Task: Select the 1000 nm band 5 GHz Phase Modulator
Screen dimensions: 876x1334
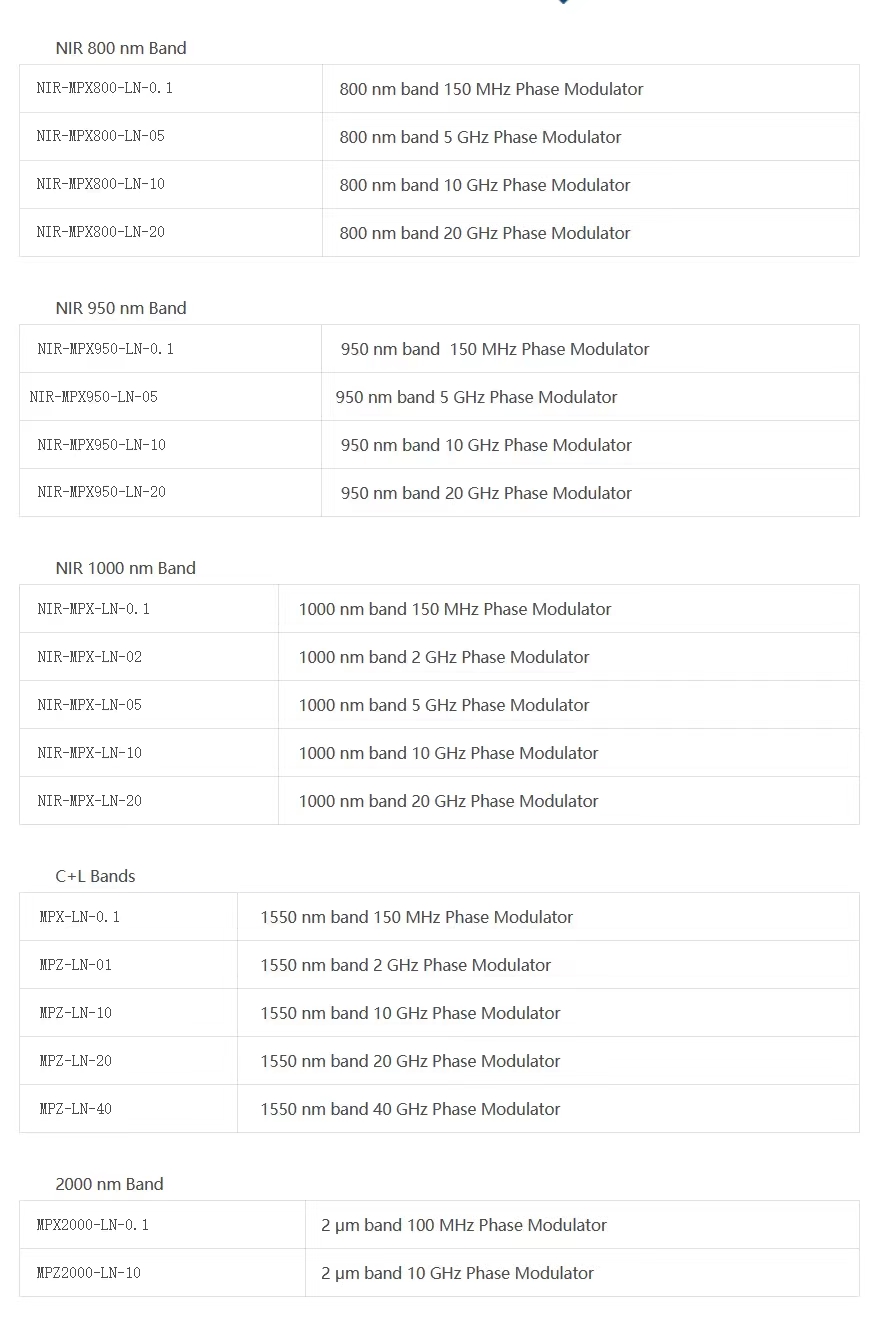Action: click(x=444, y=705)
